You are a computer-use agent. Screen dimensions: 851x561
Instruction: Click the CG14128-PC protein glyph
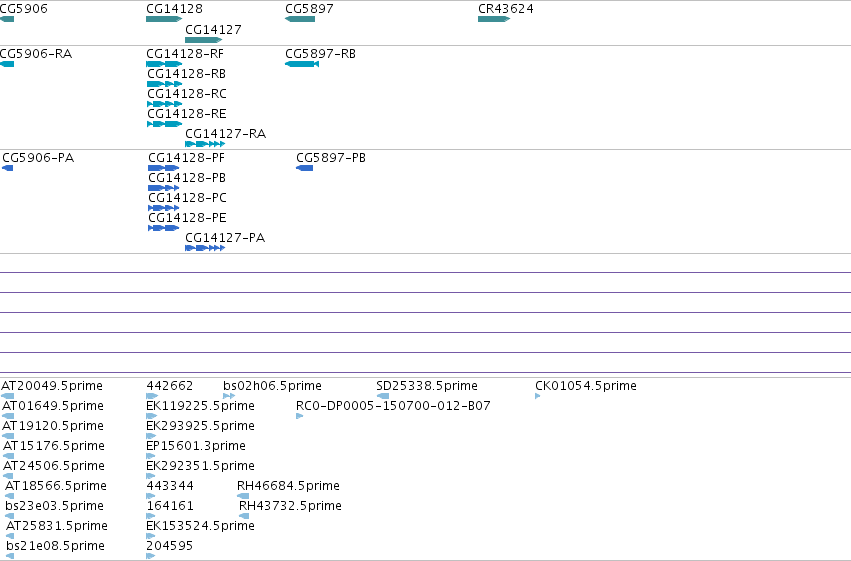click(x=163, y=208)
